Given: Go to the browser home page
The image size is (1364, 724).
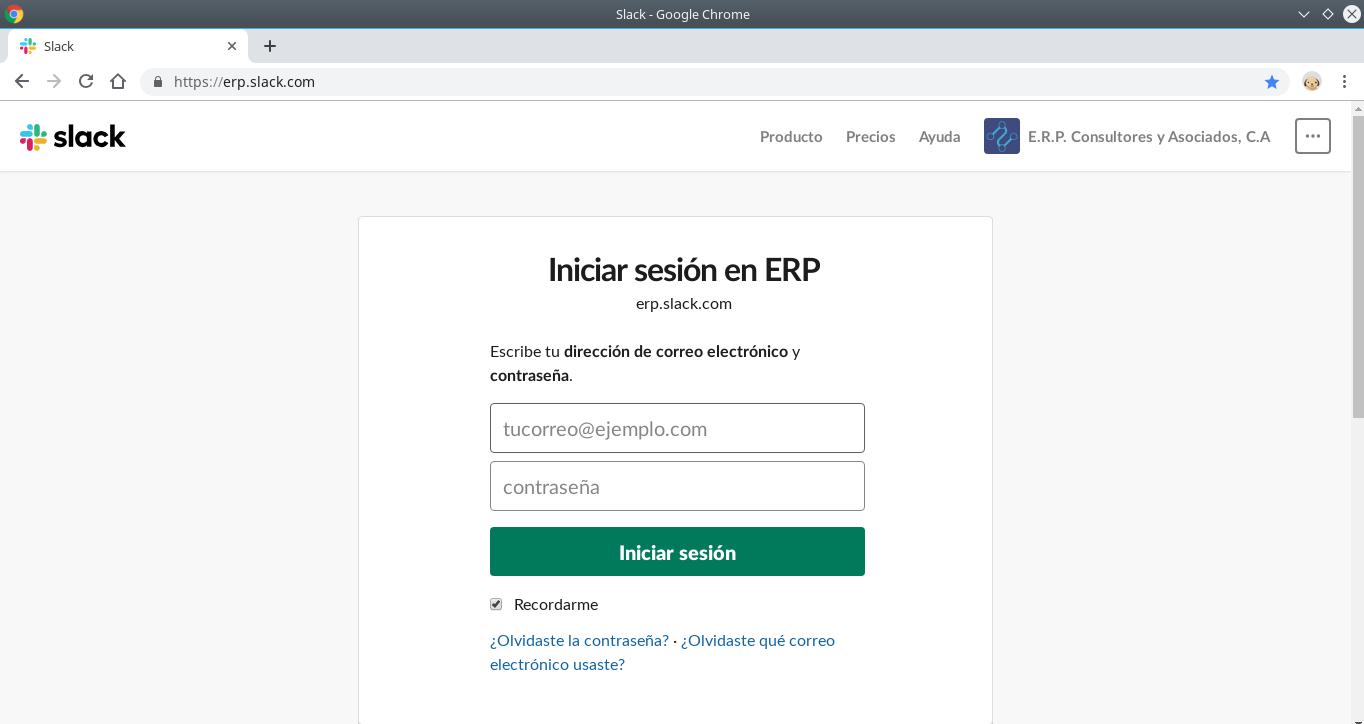Looking at the screenshot, I should pos(118,82).
